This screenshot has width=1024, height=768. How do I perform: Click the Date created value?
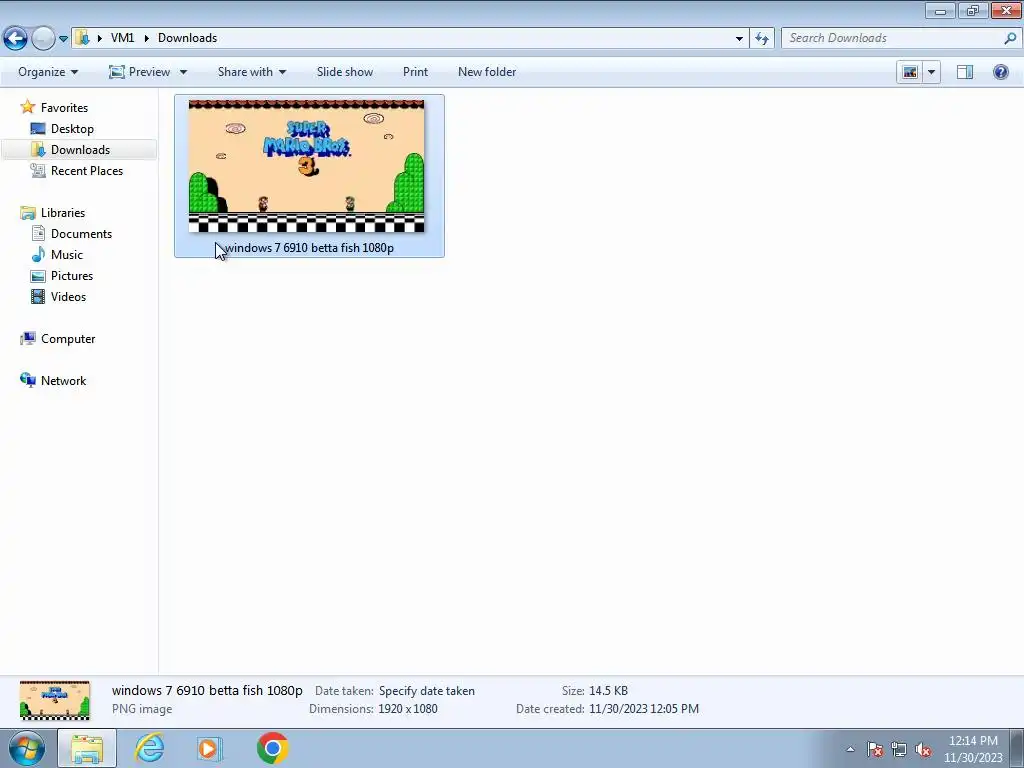pyautogui.click(x=643, y=709)
